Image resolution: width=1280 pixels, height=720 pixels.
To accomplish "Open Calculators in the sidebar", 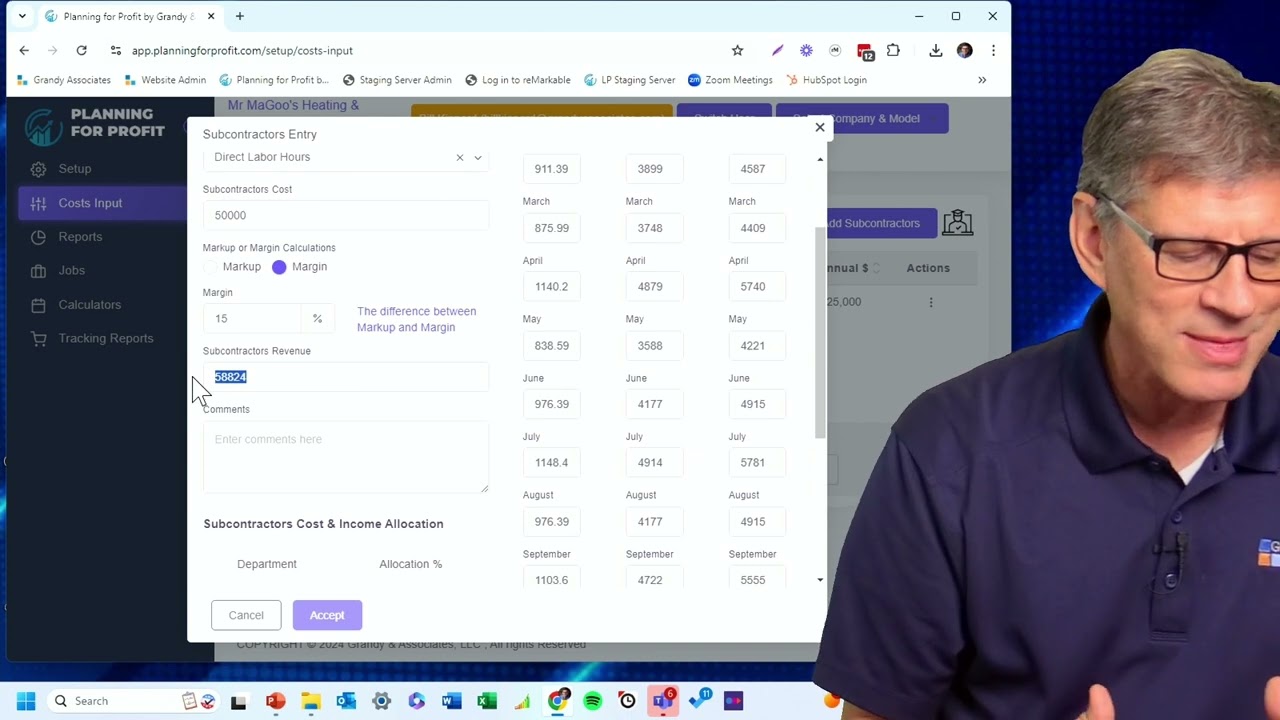I will pos(90,305).
